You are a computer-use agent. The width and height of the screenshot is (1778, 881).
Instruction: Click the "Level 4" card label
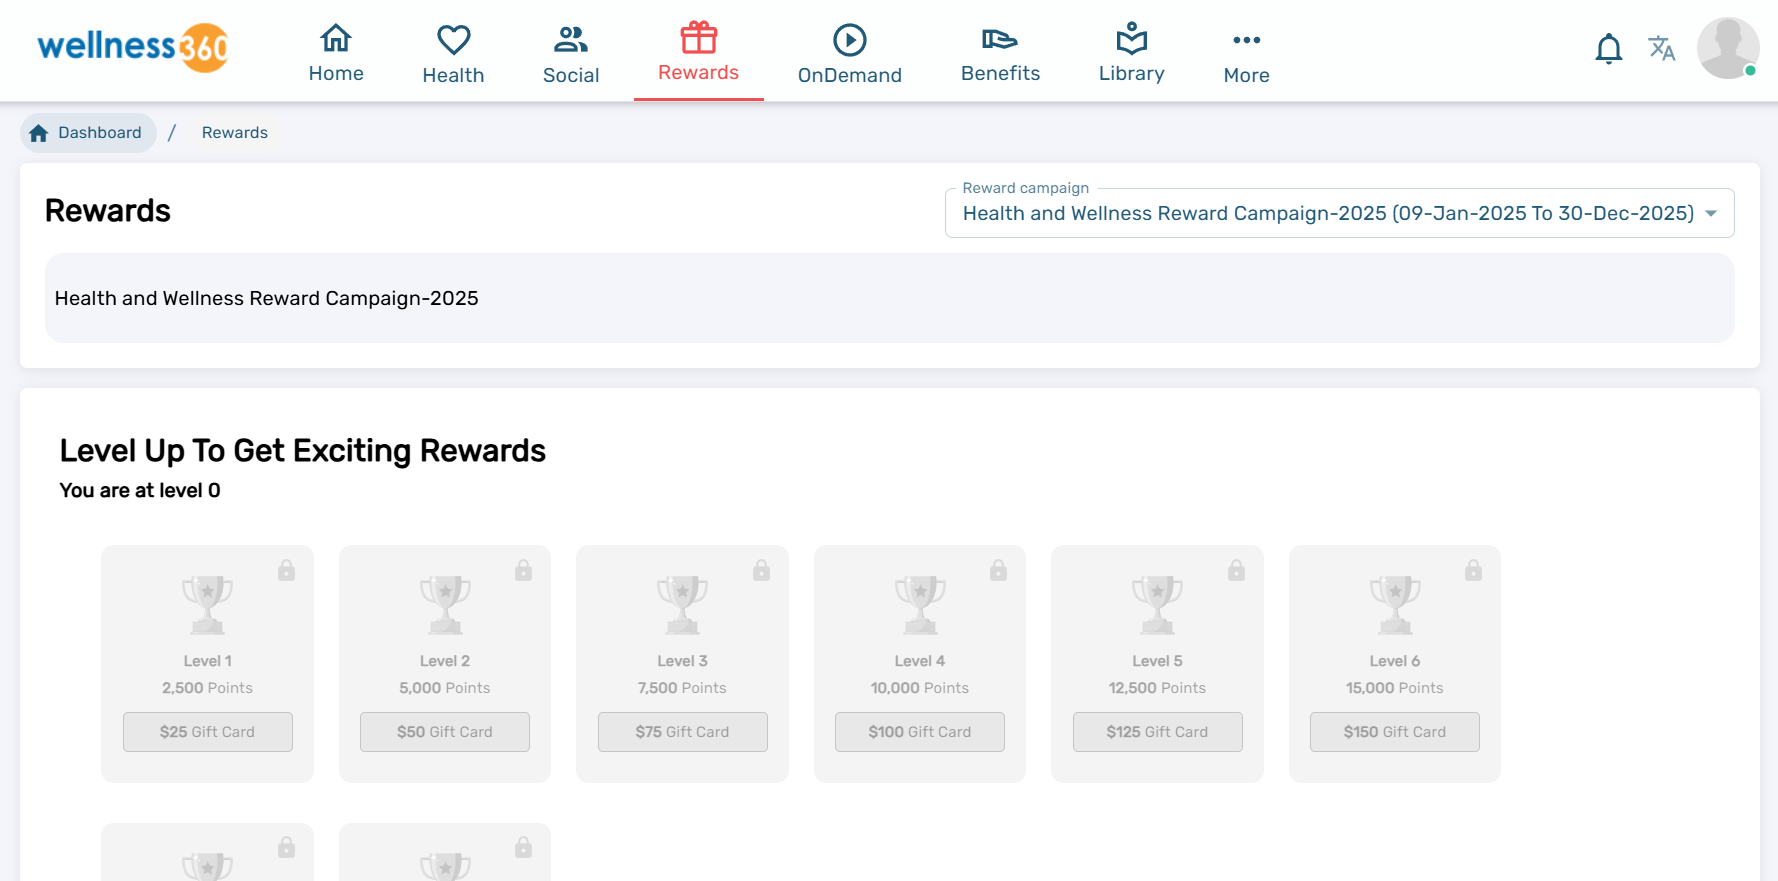[920, 661]
